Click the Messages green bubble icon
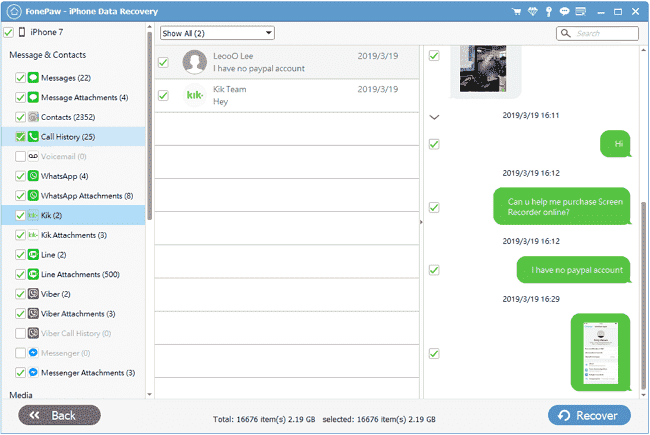650x435 pixels. point(33,78)
